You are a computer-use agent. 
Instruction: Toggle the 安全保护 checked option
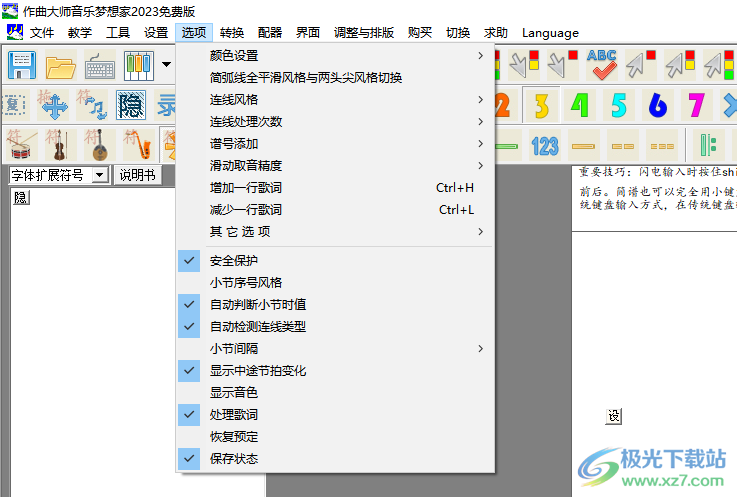(x=335, y=261)
